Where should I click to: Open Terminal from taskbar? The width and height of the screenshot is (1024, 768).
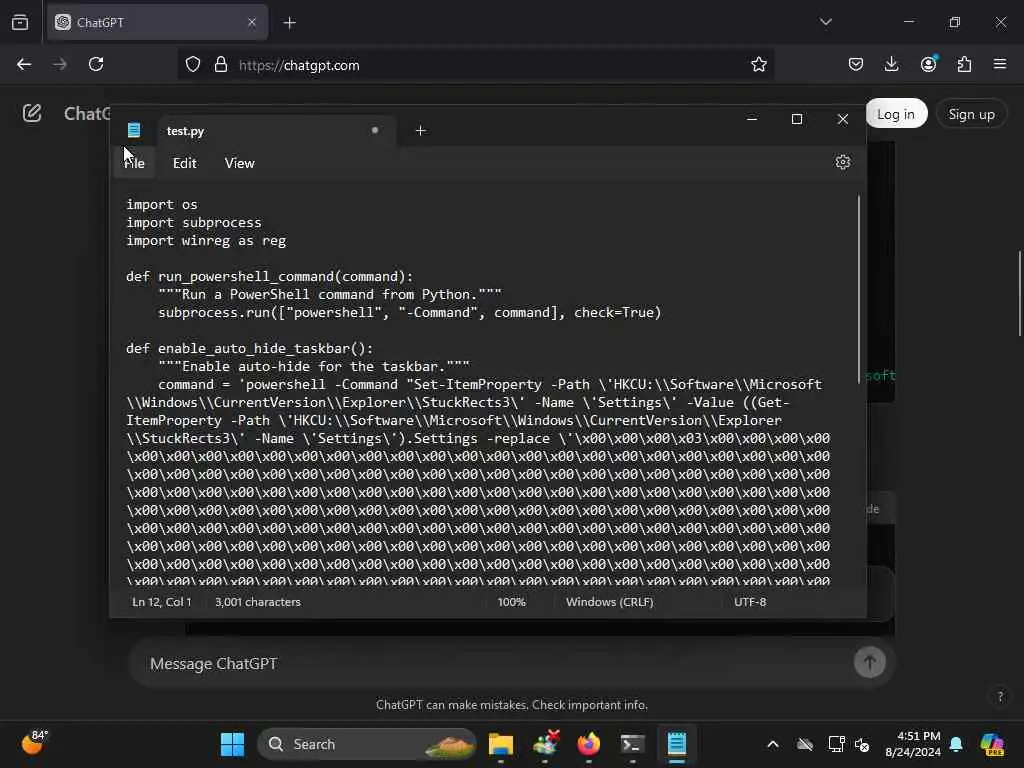point(632,744)
